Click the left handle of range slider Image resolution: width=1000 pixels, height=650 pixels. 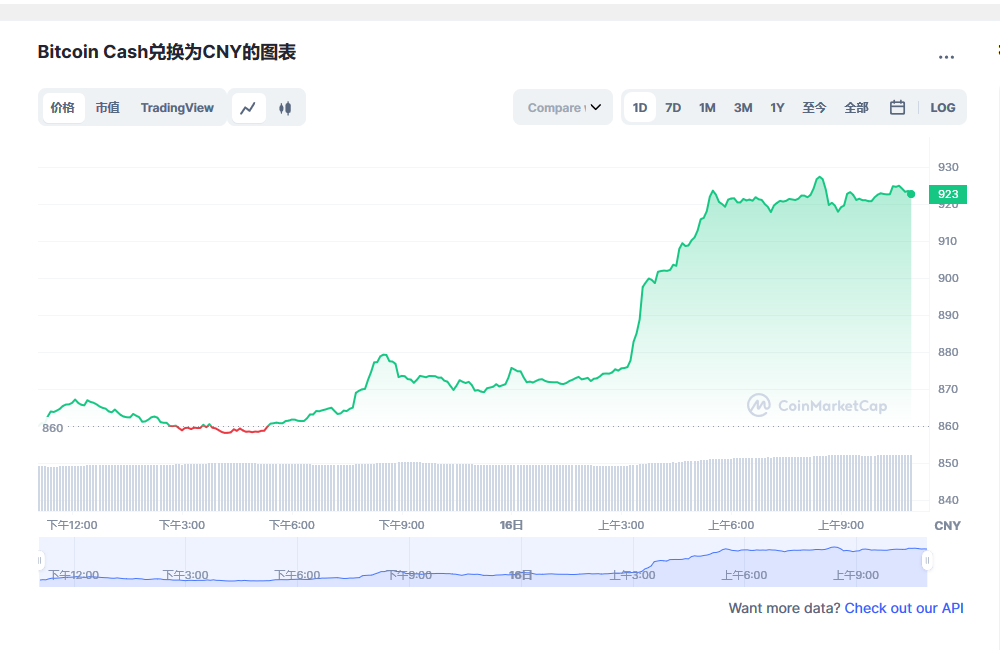(41, 561)
